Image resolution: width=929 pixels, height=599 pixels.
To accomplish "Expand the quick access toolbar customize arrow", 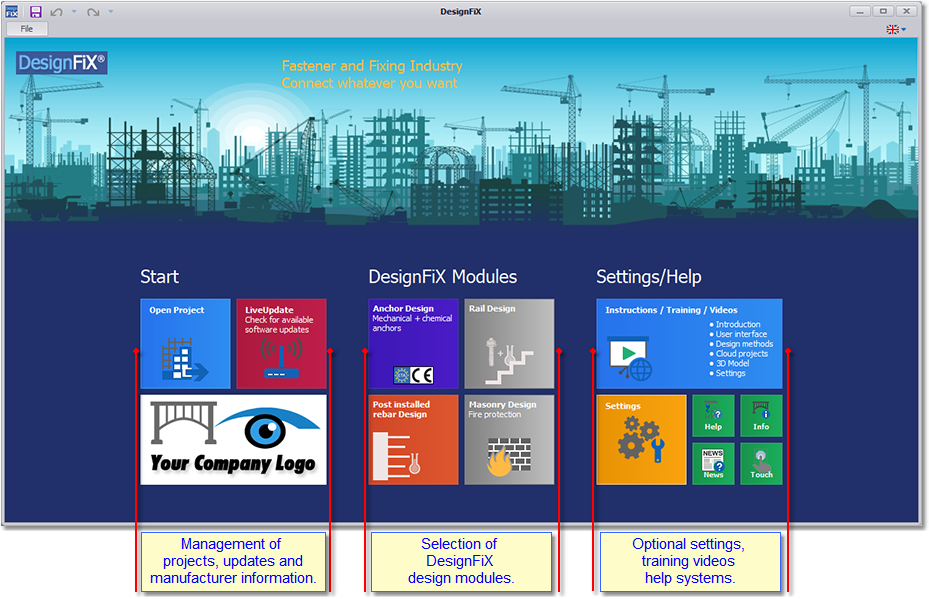I will [111, 11].
